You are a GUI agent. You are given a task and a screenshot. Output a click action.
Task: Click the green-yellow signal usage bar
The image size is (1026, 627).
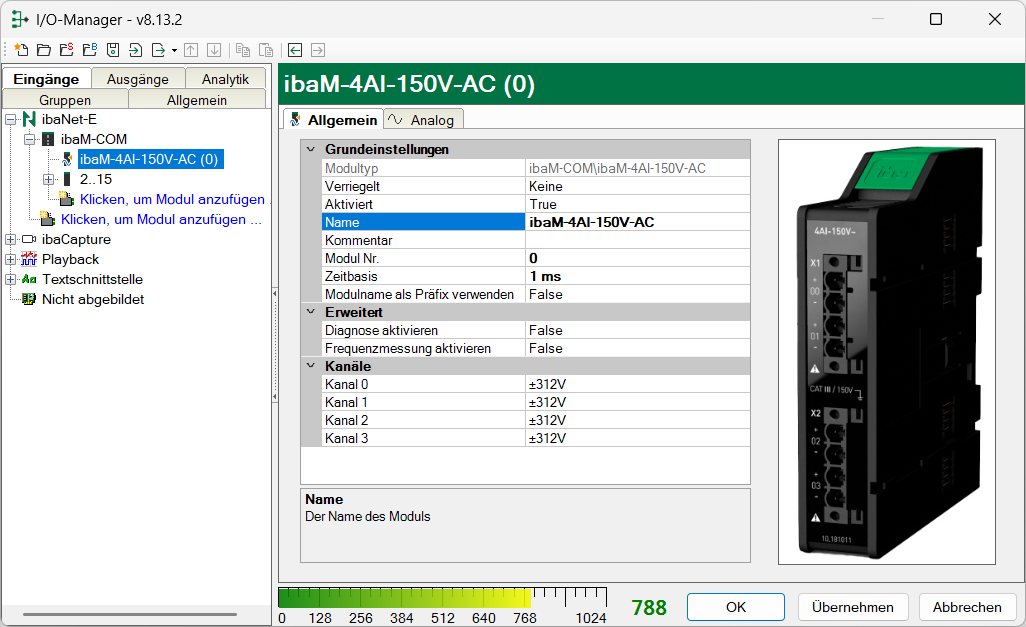coord(442,598)
